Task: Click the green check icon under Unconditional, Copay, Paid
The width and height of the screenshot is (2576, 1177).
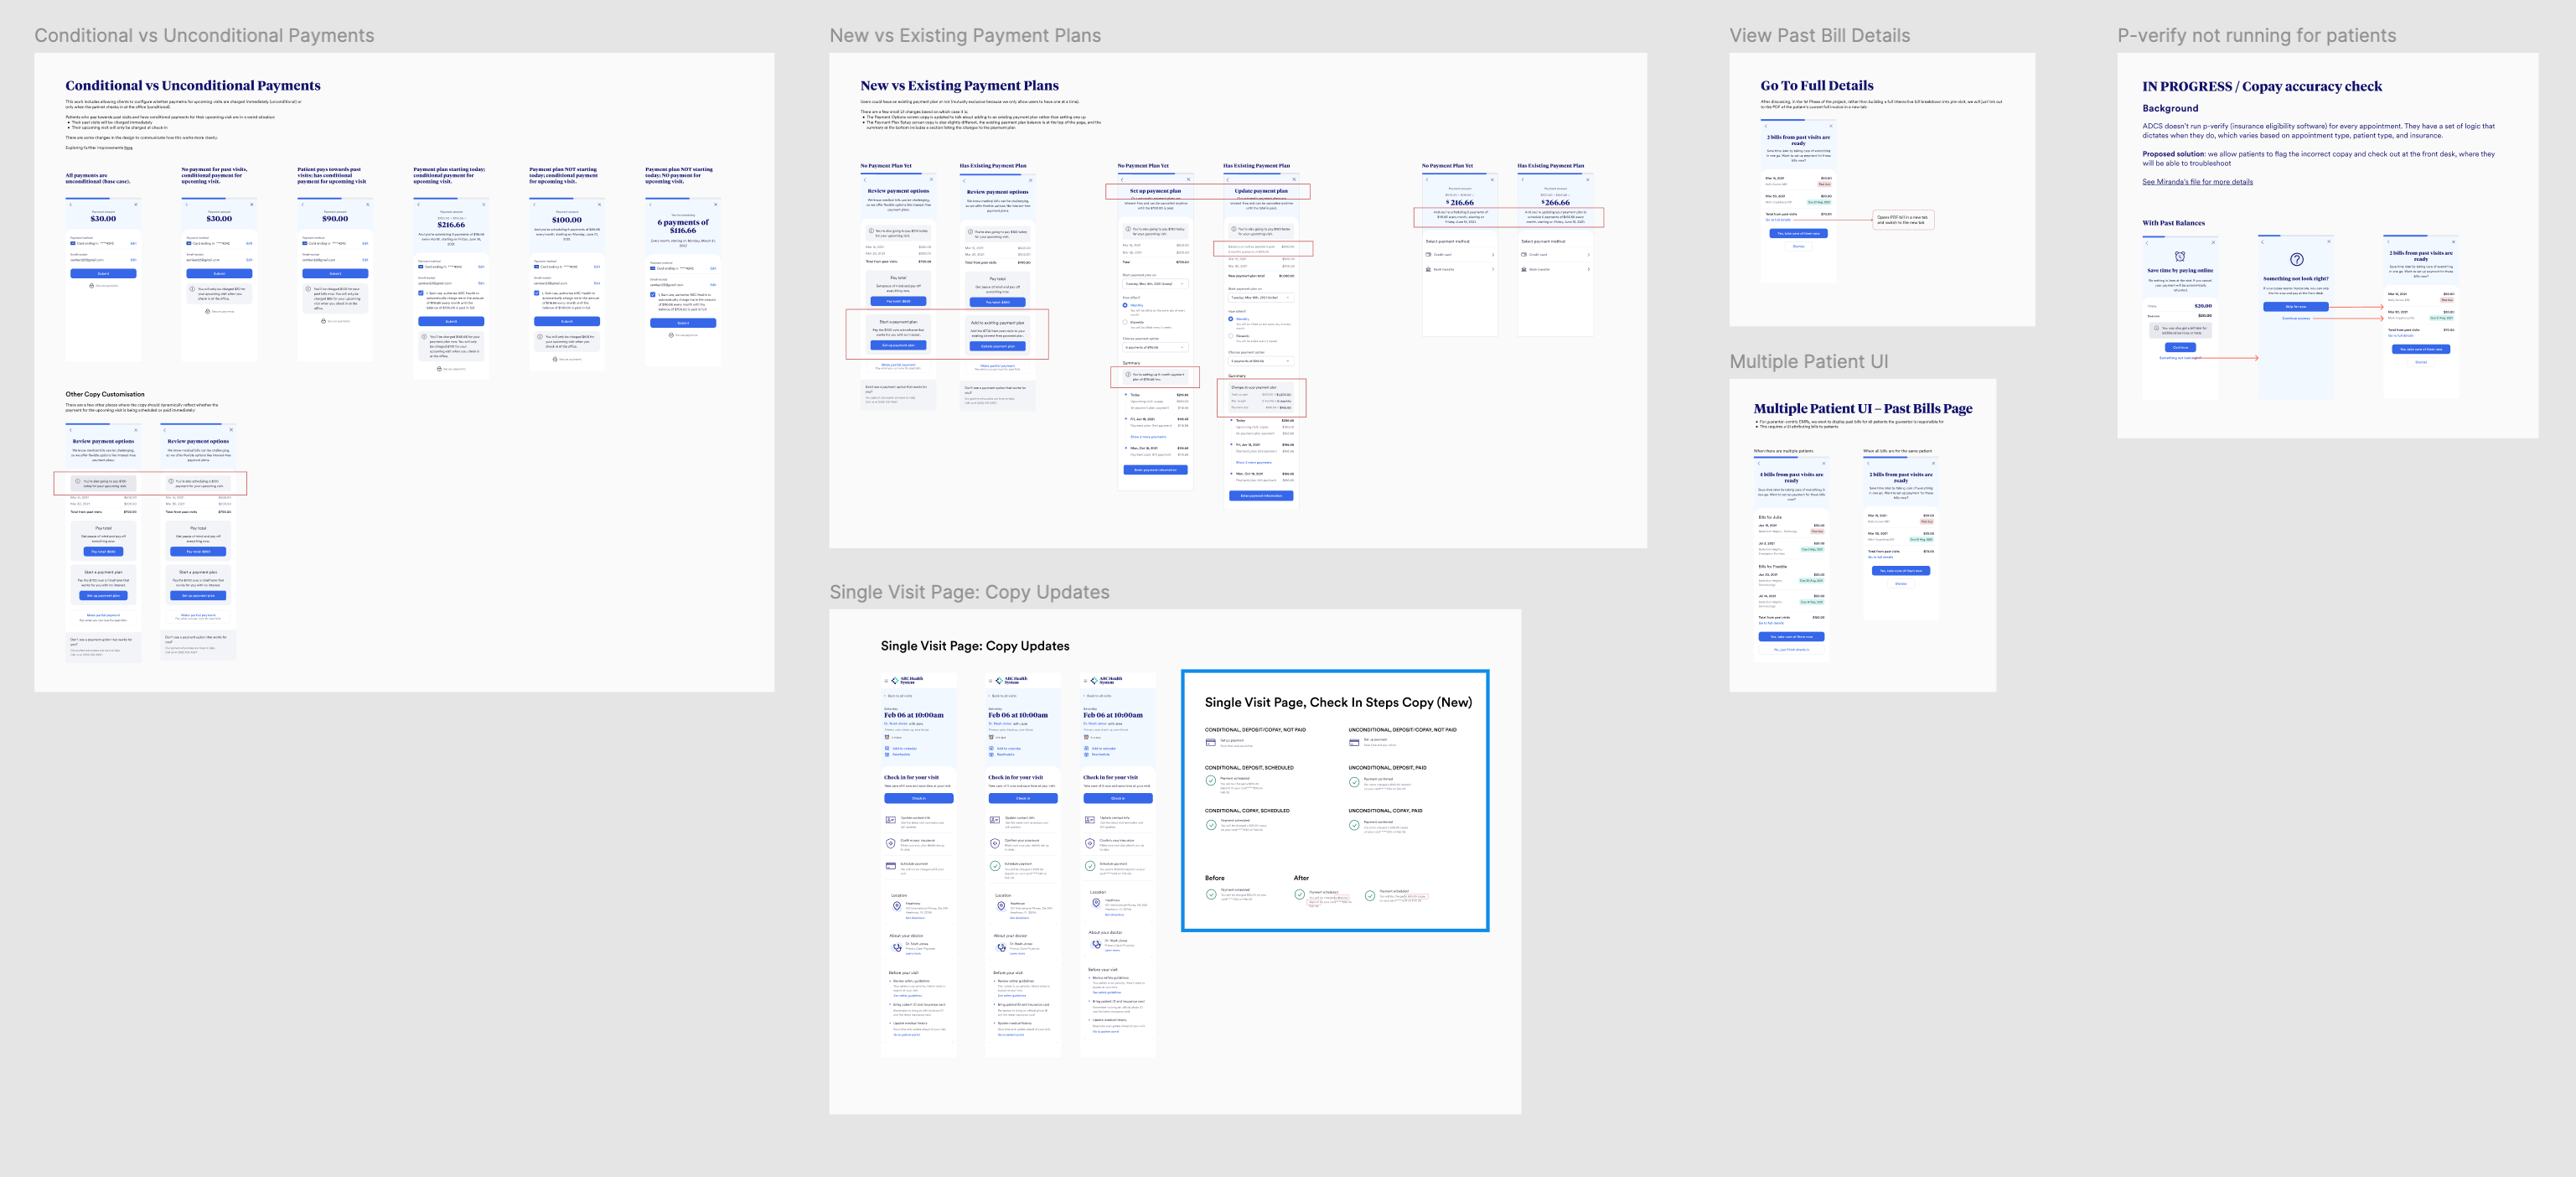Action: (x=1354, y=825)
